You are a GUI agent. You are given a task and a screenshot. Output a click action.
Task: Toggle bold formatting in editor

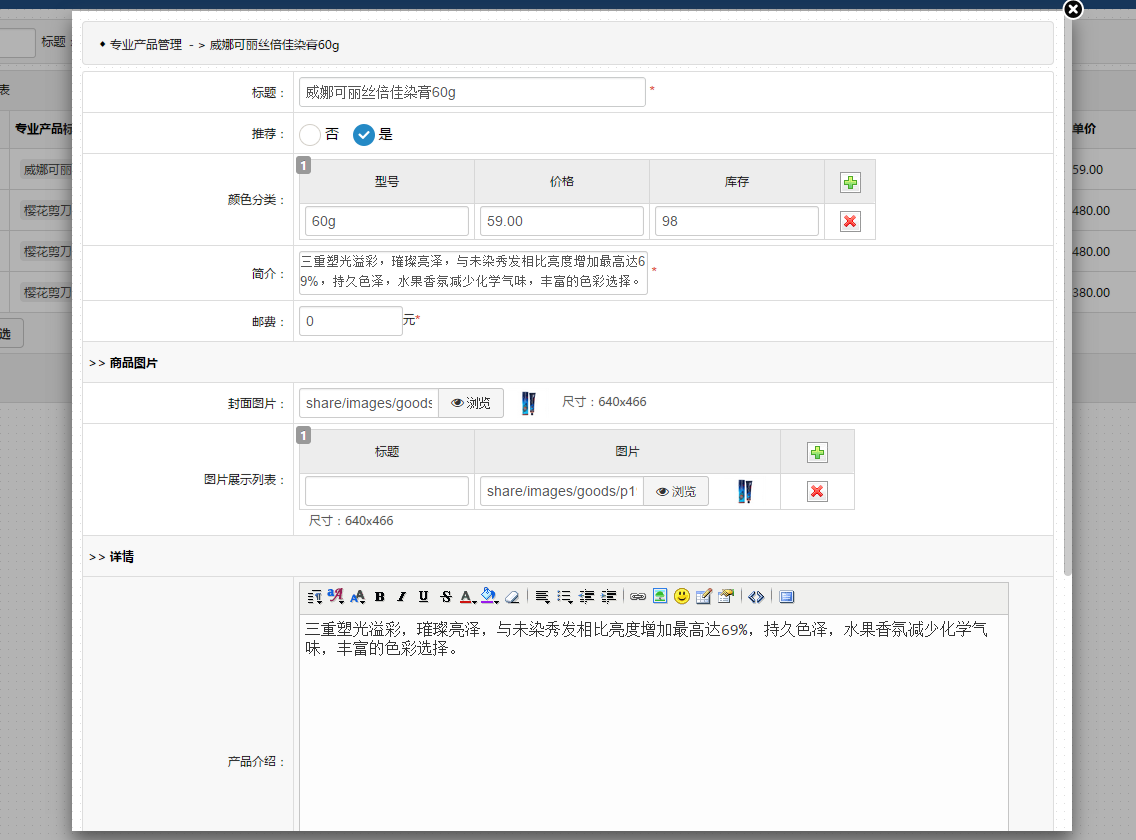380,597
